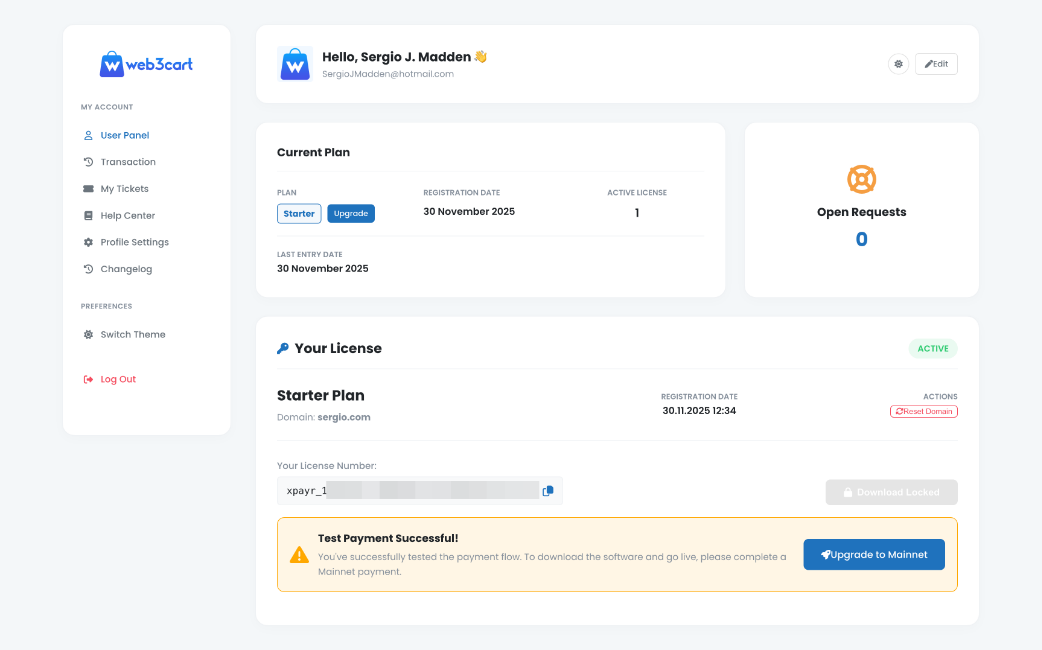
Task: Click the settings gear icon beside Edit
Action: [x=898, y=64]
